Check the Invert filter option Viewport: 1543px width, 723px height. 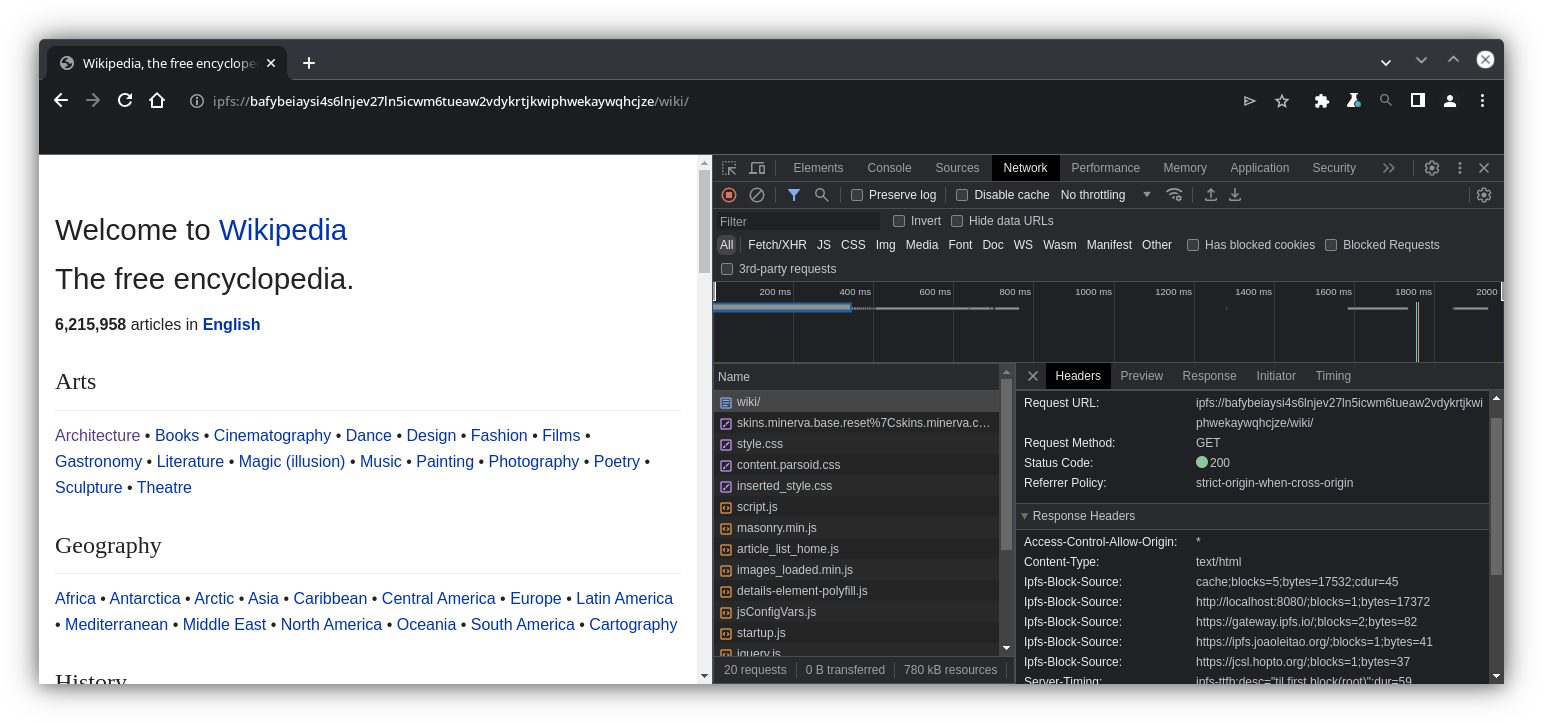pyautogui.click(x=899, y=221)
